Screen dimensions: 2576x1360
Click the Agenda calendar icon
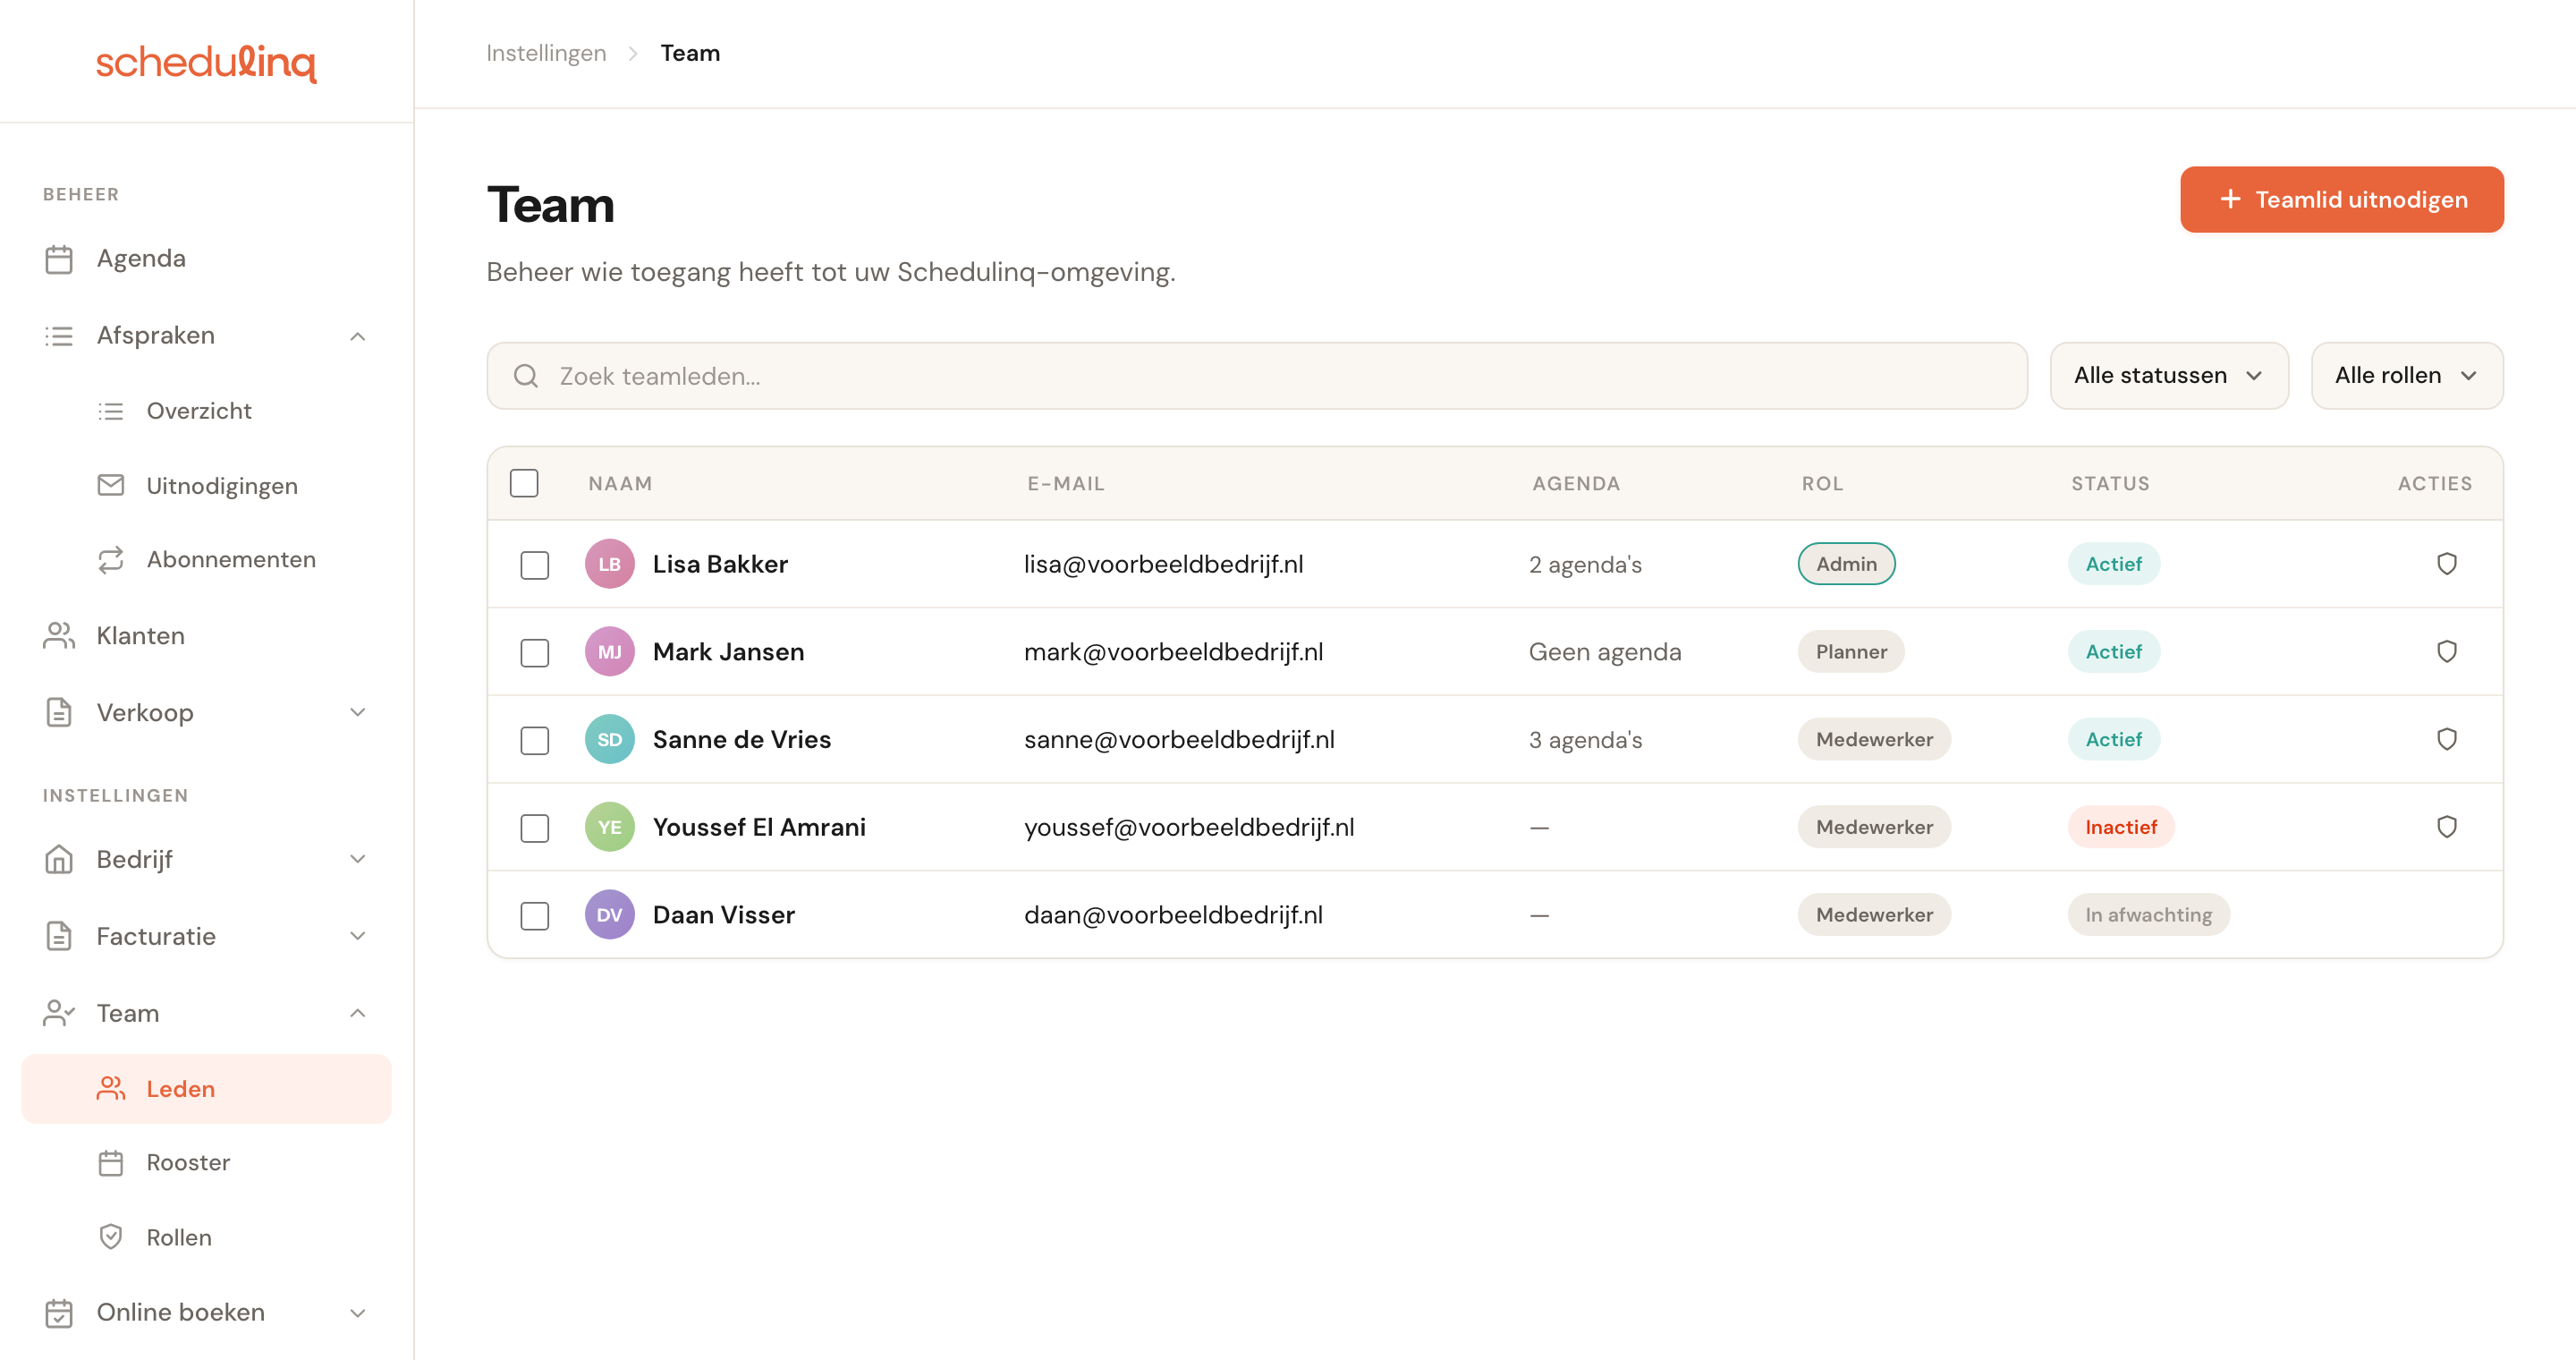point(59,259)
